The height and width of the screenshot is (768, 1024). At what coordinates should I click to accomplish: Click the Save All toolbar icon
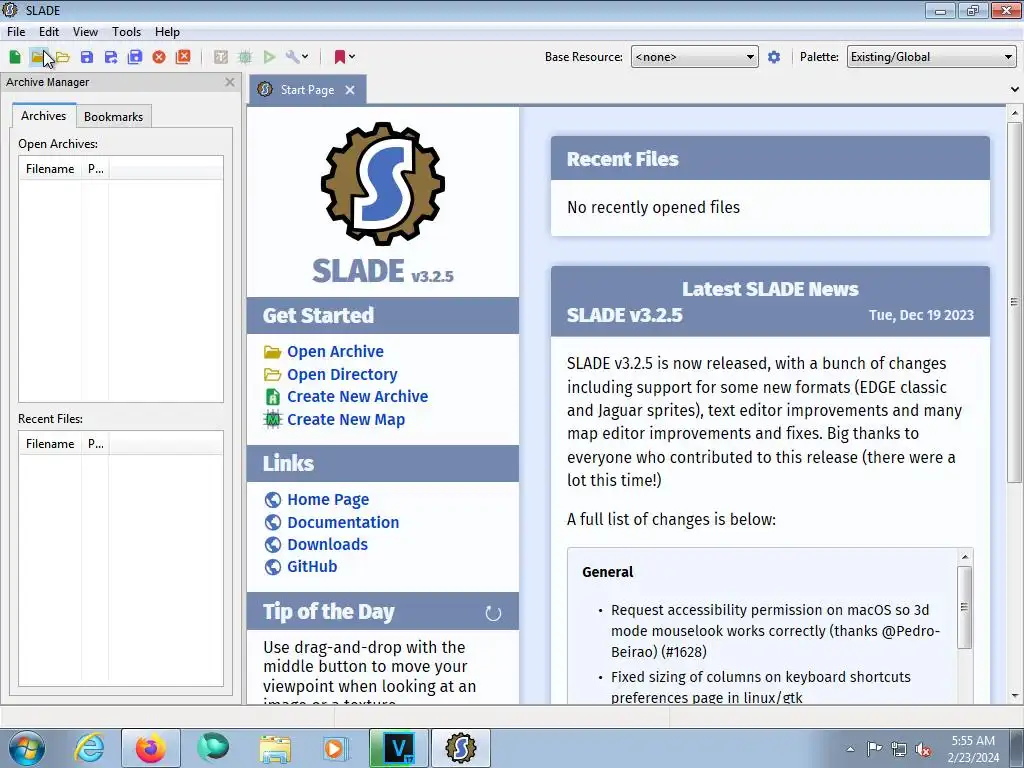click(135, 57)
